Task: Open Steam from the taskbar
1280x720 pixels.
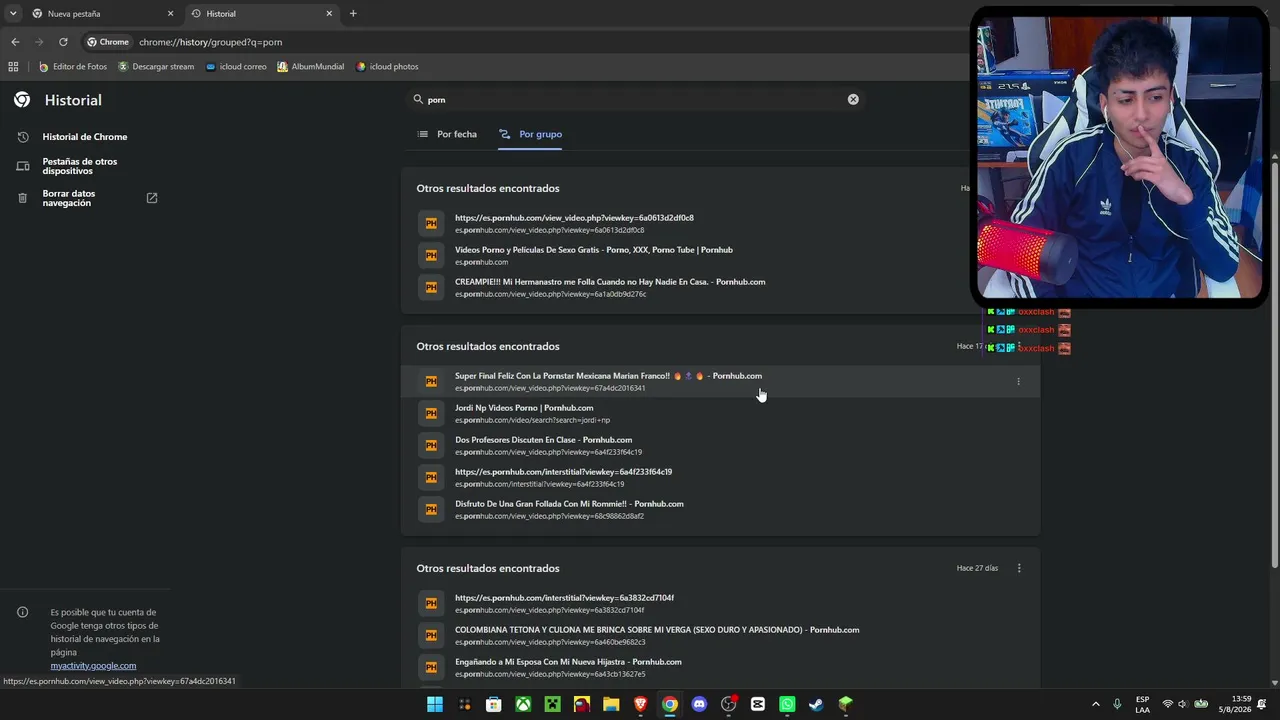Action: 816,704
